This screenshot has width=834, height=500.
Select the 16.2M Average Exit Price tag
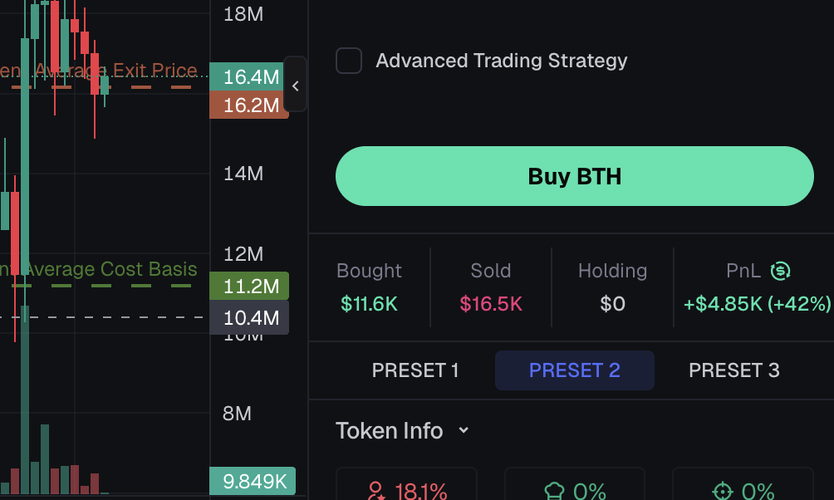249,105
